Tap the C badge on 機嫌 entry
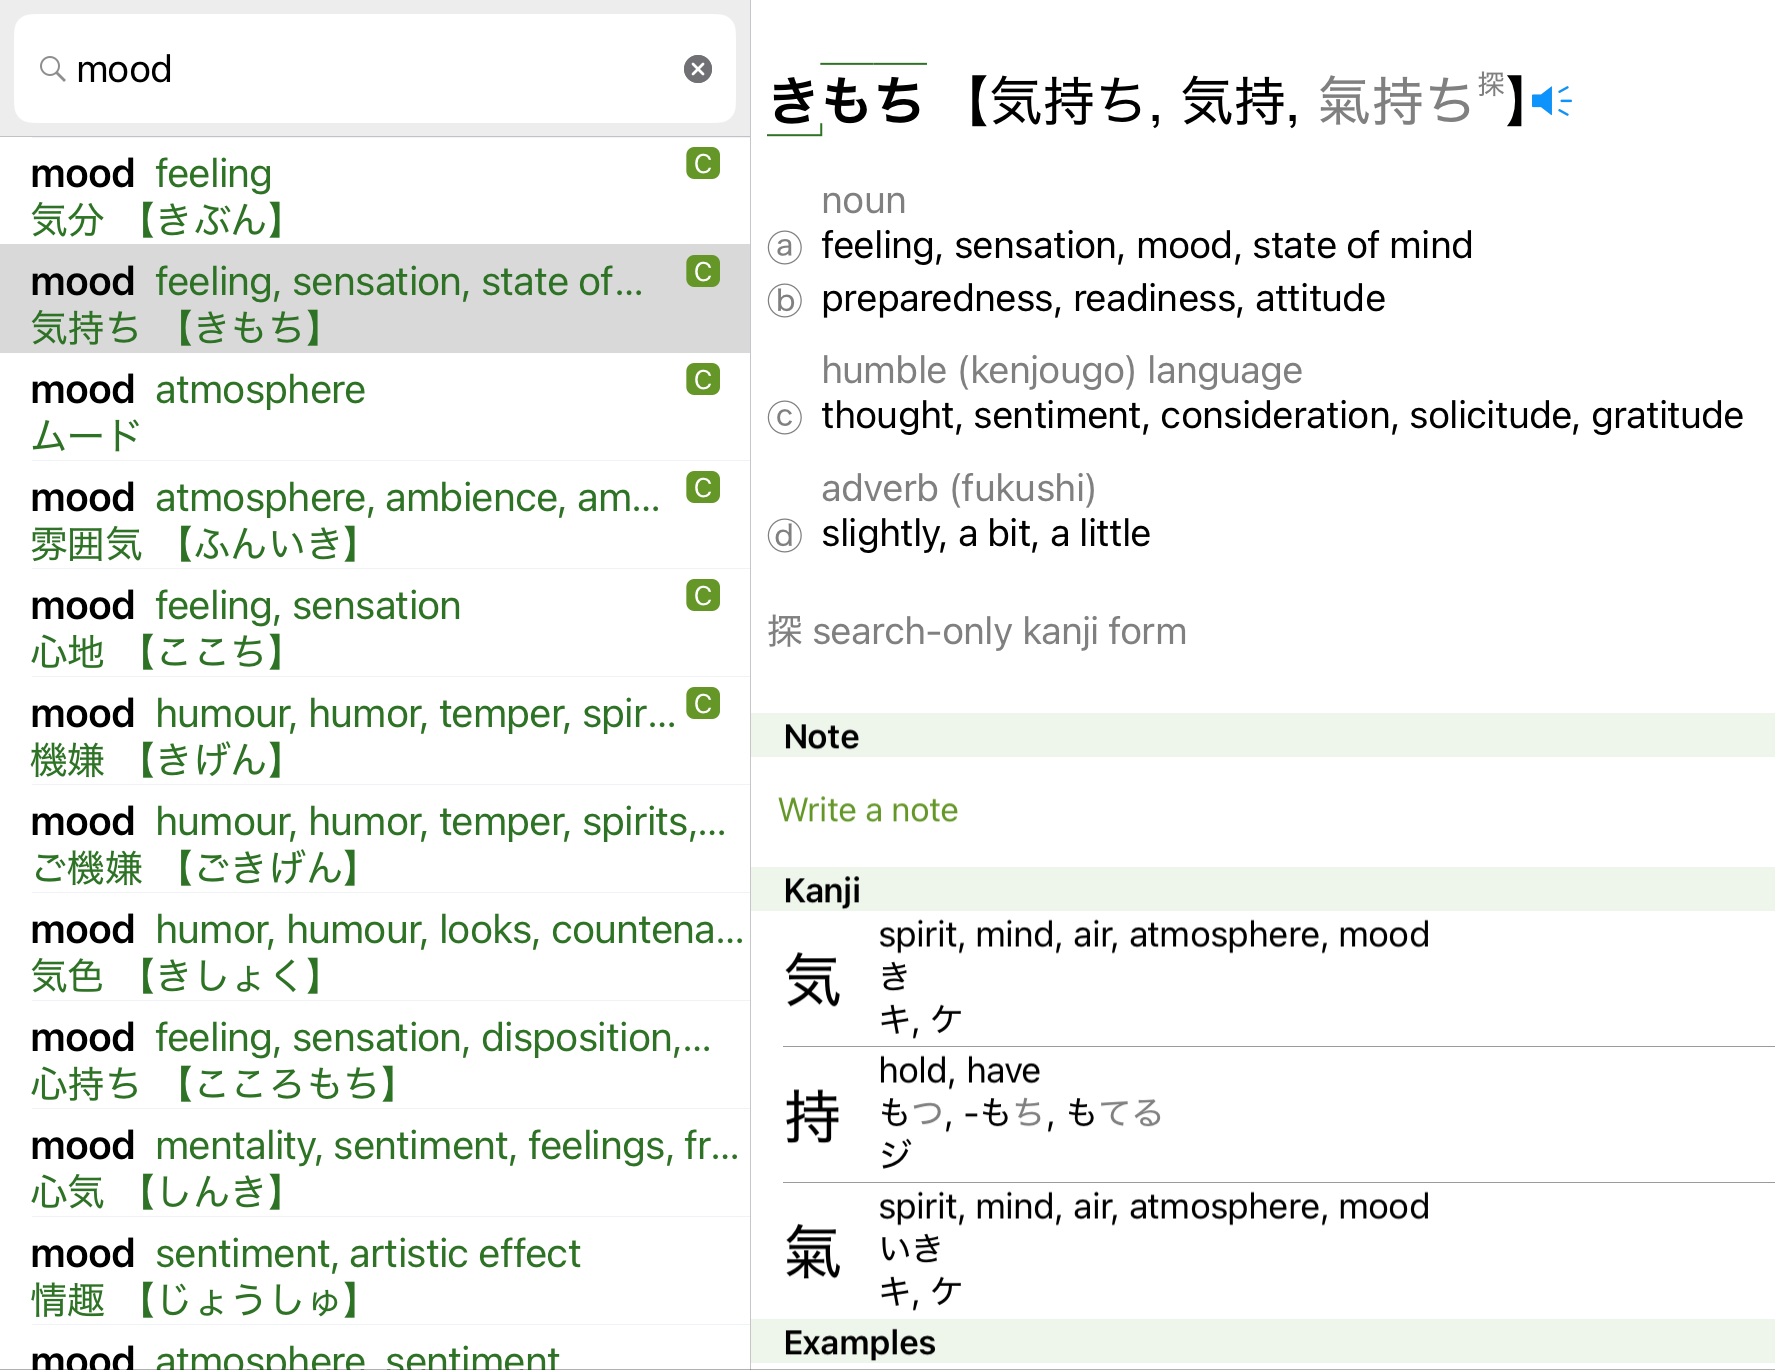 703,703
